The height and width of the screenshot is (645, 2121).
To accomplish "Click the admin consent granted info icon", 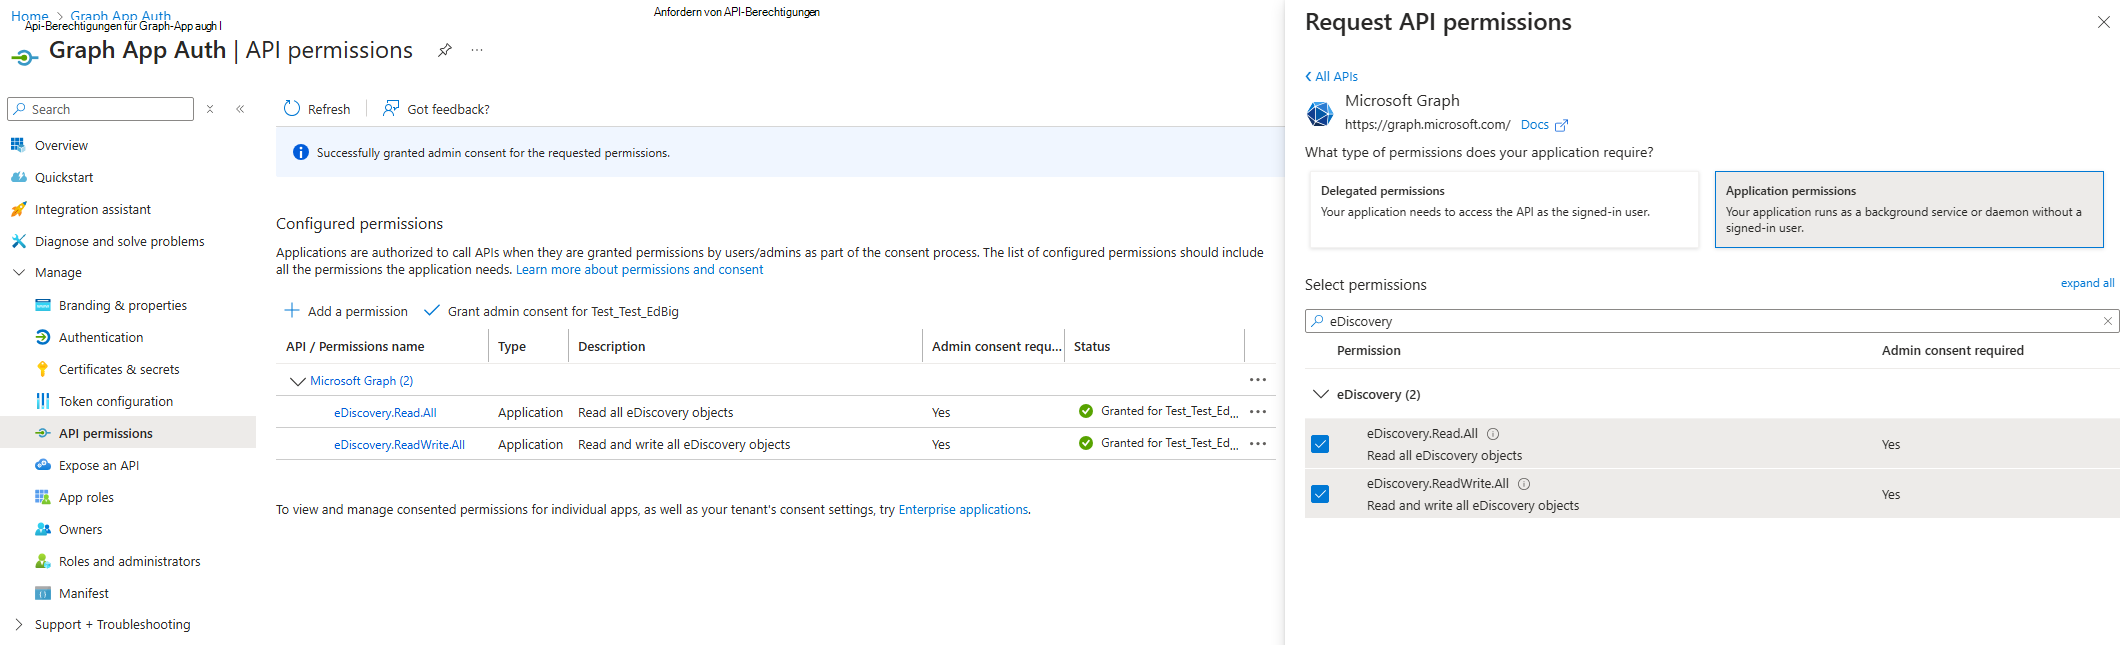I will 300,152.
